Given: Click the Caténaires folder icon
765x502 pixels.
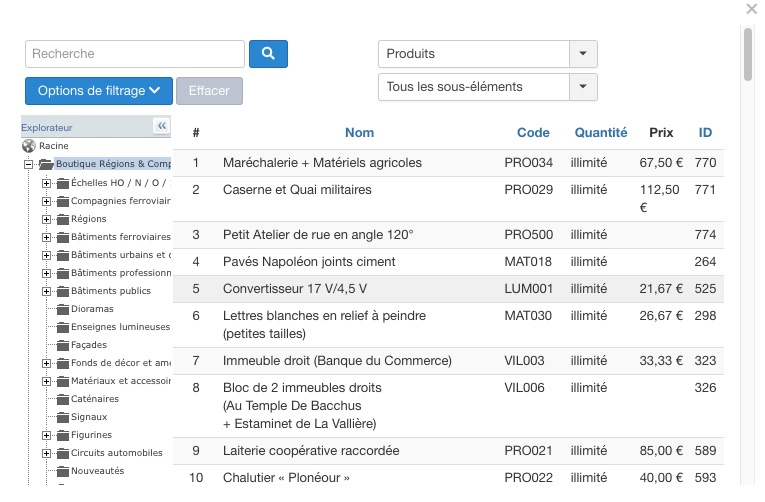Looking at the screenshot, I should click(x=62, y=399).
